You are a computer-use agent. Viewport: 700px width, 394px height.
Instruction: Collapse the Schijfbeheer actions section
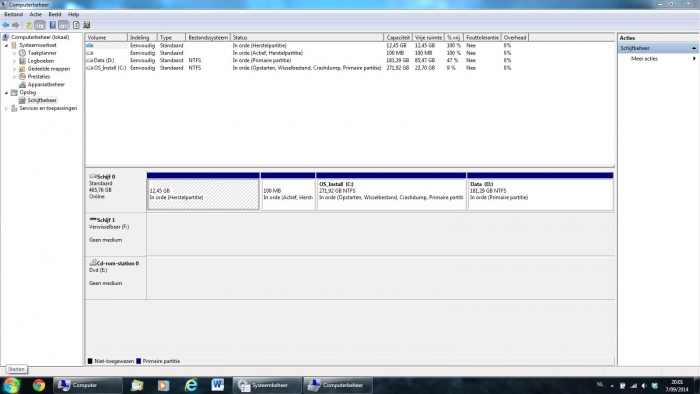[694, 48]
